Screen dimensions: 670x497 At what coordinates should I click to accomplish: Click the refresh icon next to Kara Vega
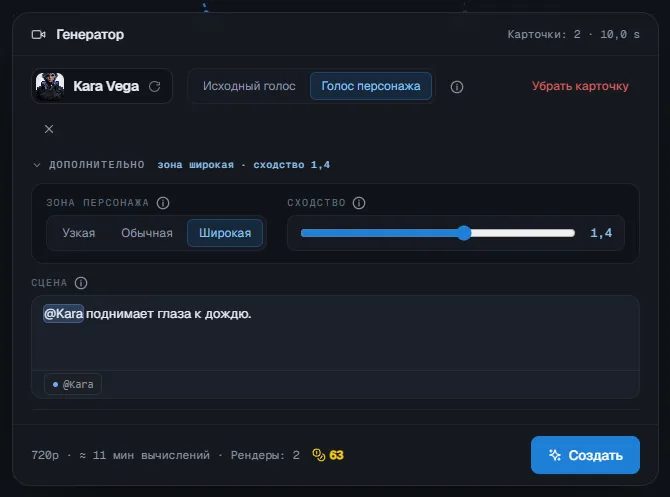155,87
